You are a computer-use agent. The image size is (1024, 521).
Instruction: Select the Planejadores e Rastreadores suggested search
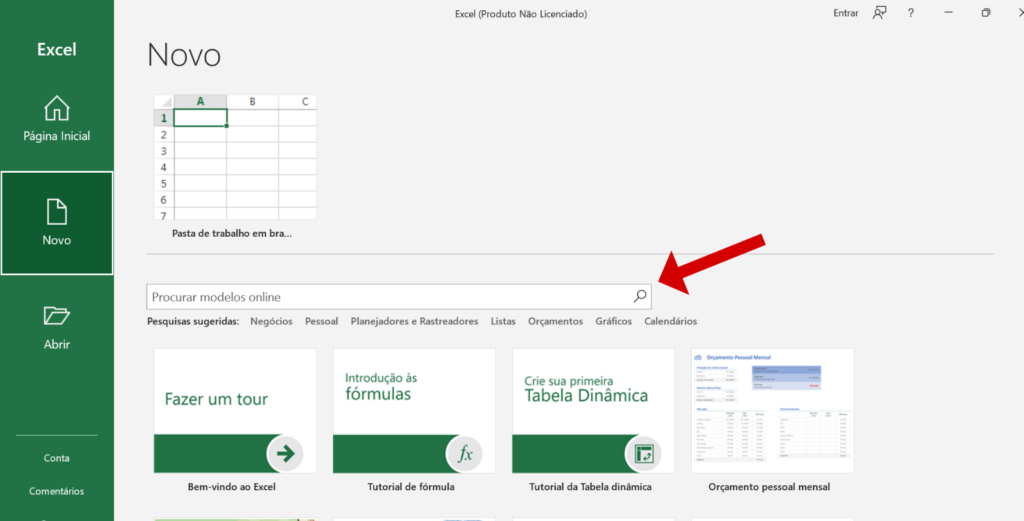pyautogui.click(x=414, y=321)
